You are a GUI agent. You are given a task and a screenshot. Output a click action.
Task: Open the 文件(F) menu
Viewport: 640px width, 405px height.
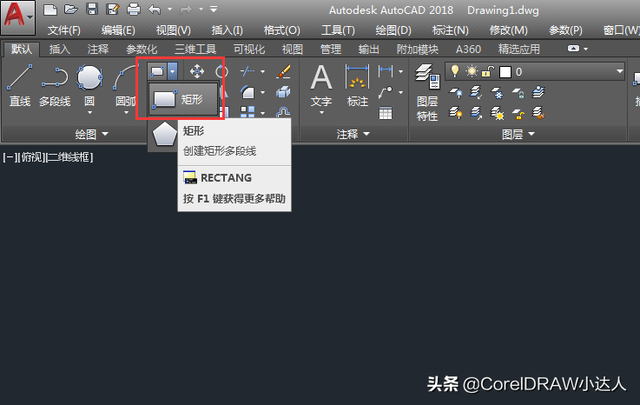[x=64, y=30]
